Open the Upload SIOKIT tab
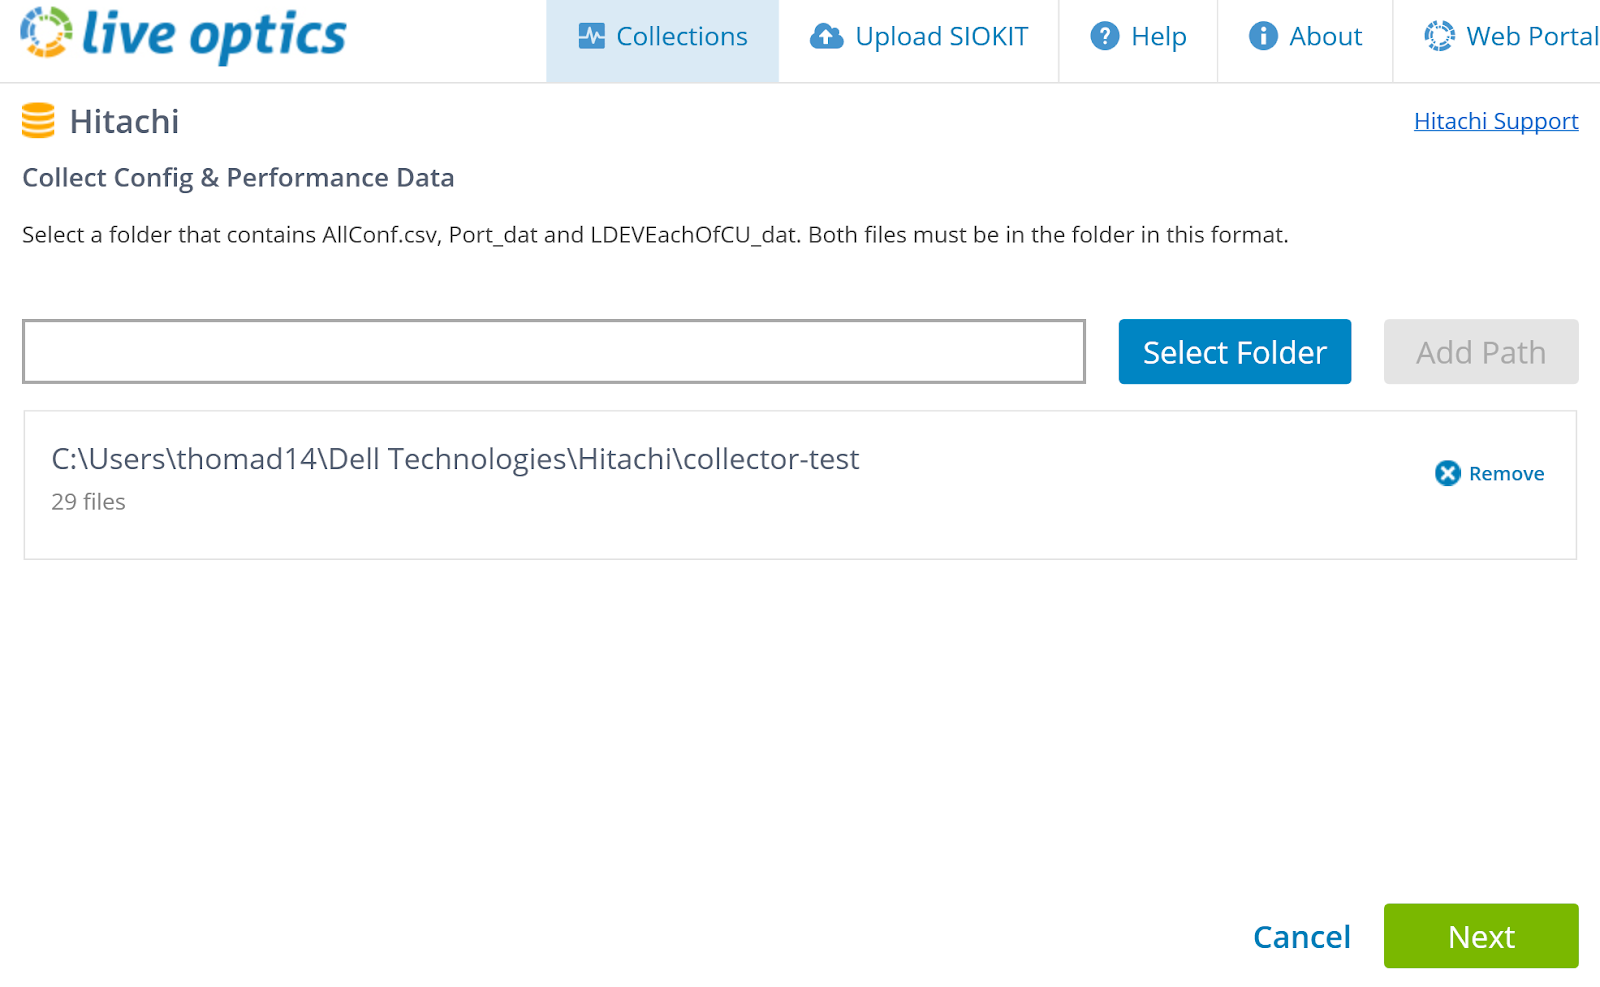1600x987 pixels. coord(941,37)
